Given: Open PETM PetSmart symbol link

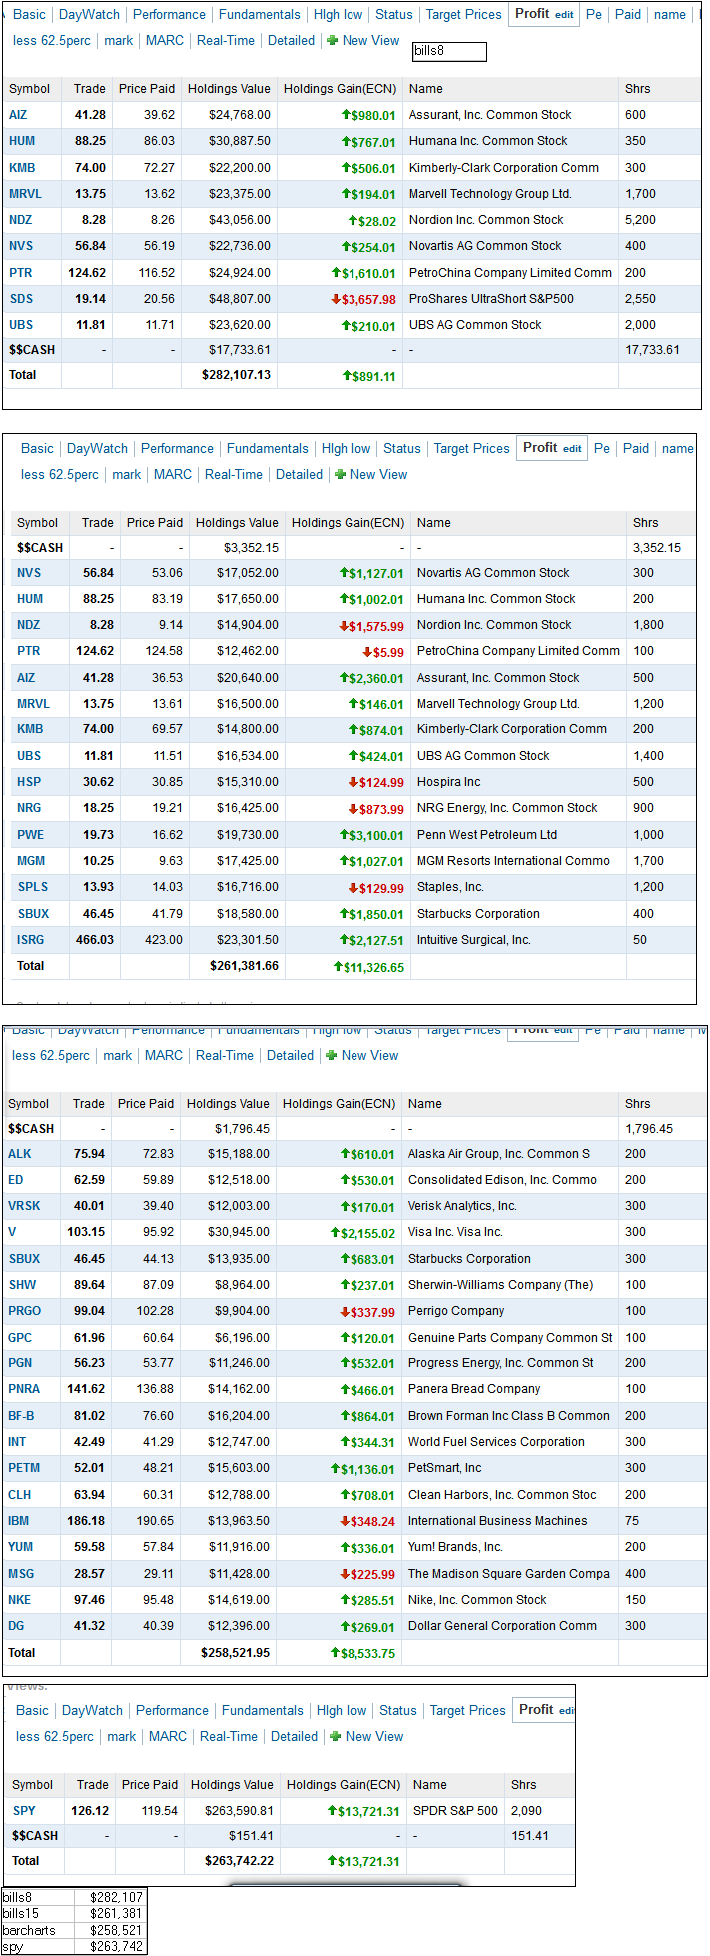Looking at the screenshot, I should [x=24, y=1467].
